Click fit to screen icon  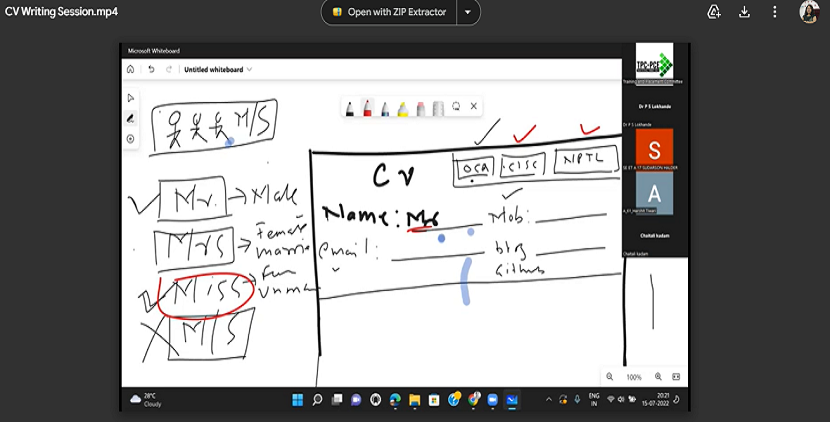[676, 377]
